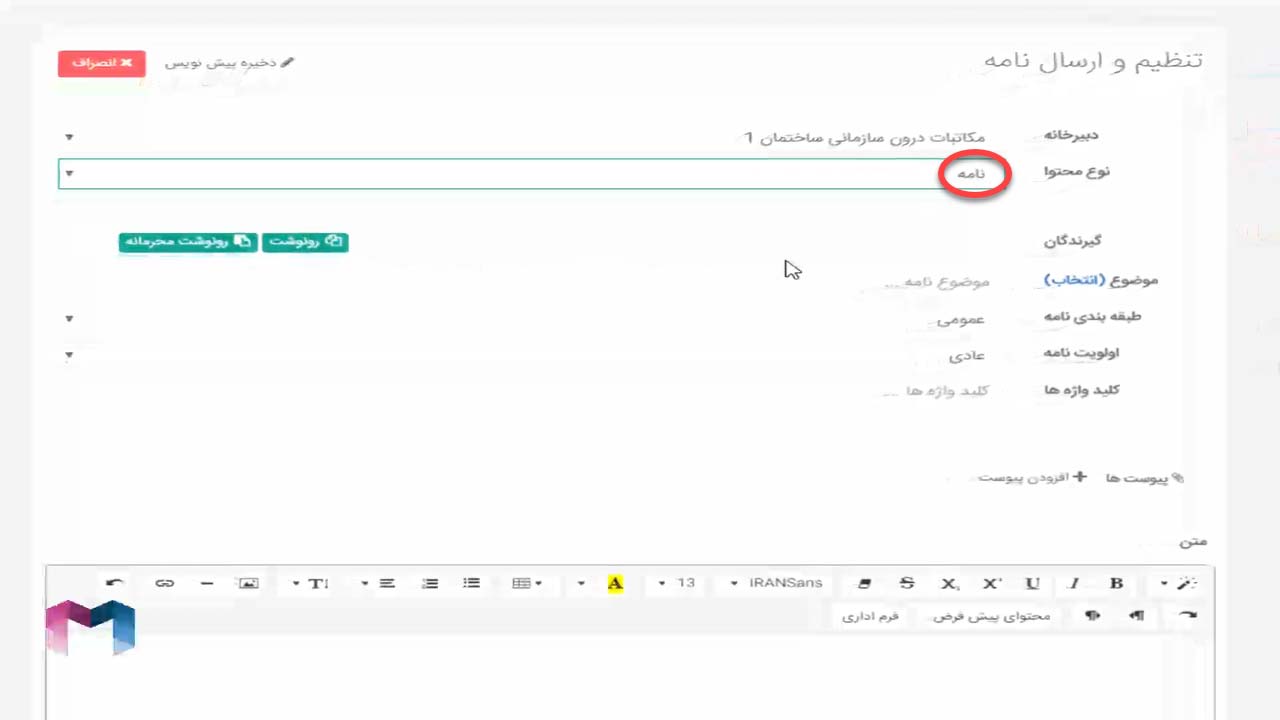The width and height of the screenshot is (1280, 720).
Task: Set right-to-left paragraph direction
Action: point(1137,615)
